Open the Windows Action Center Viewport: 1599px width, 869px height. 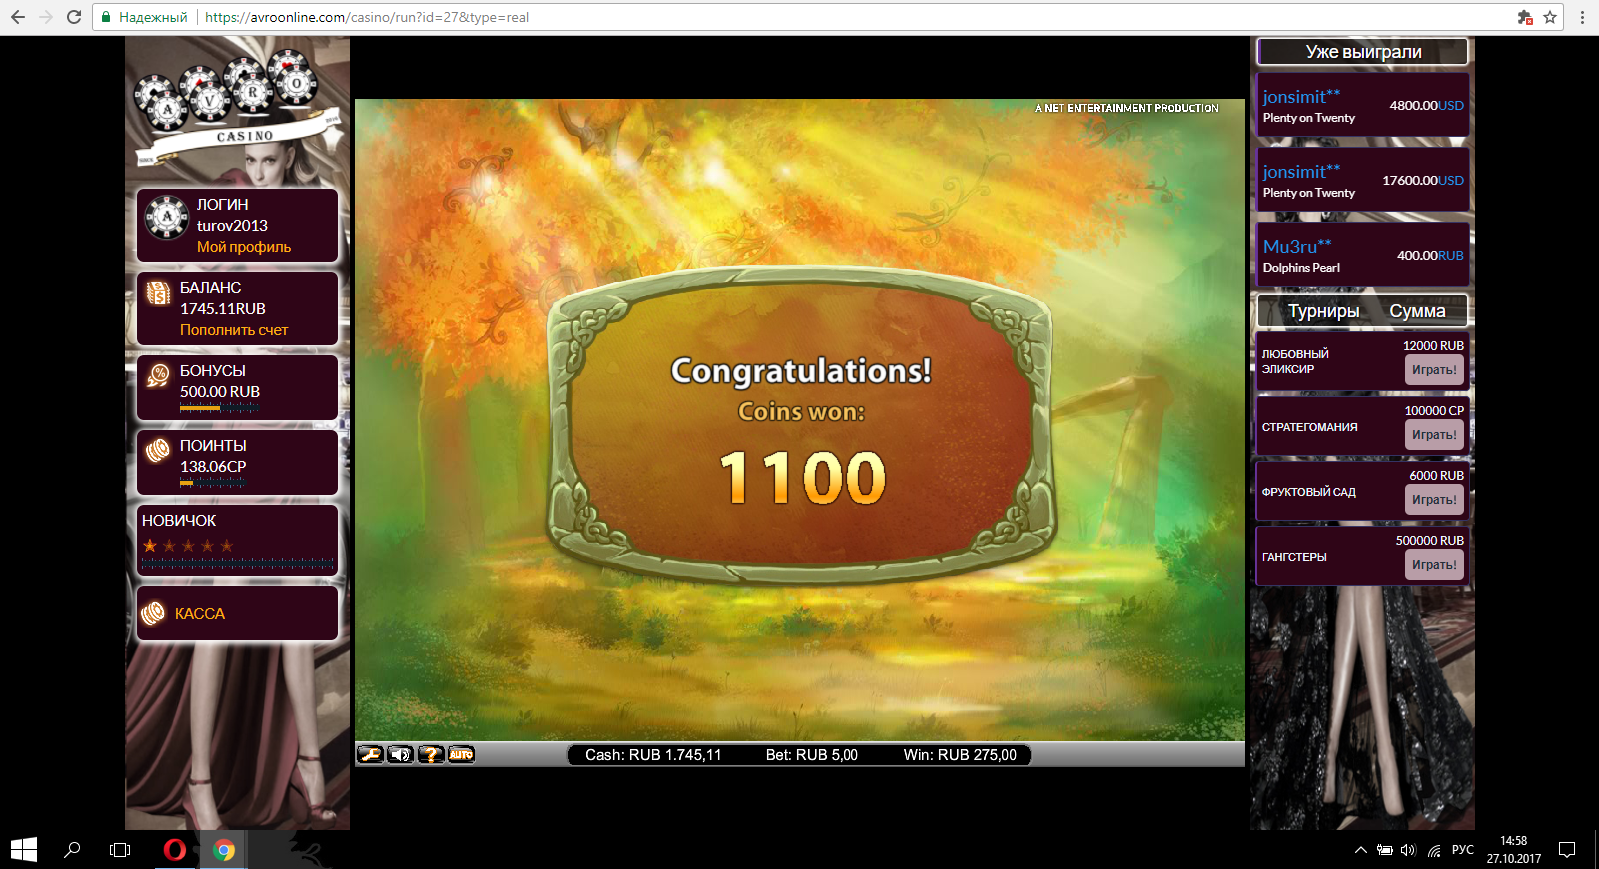click(1567, 850)
